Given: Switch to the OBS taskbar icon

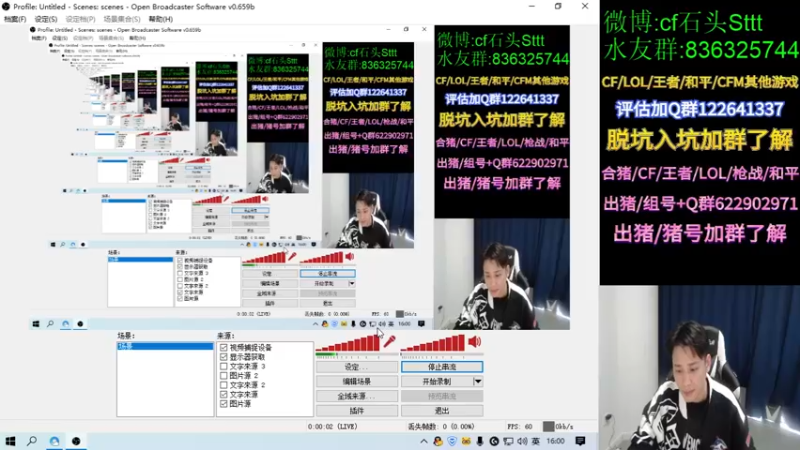Looking at the screenshot, I should point(76,441).
